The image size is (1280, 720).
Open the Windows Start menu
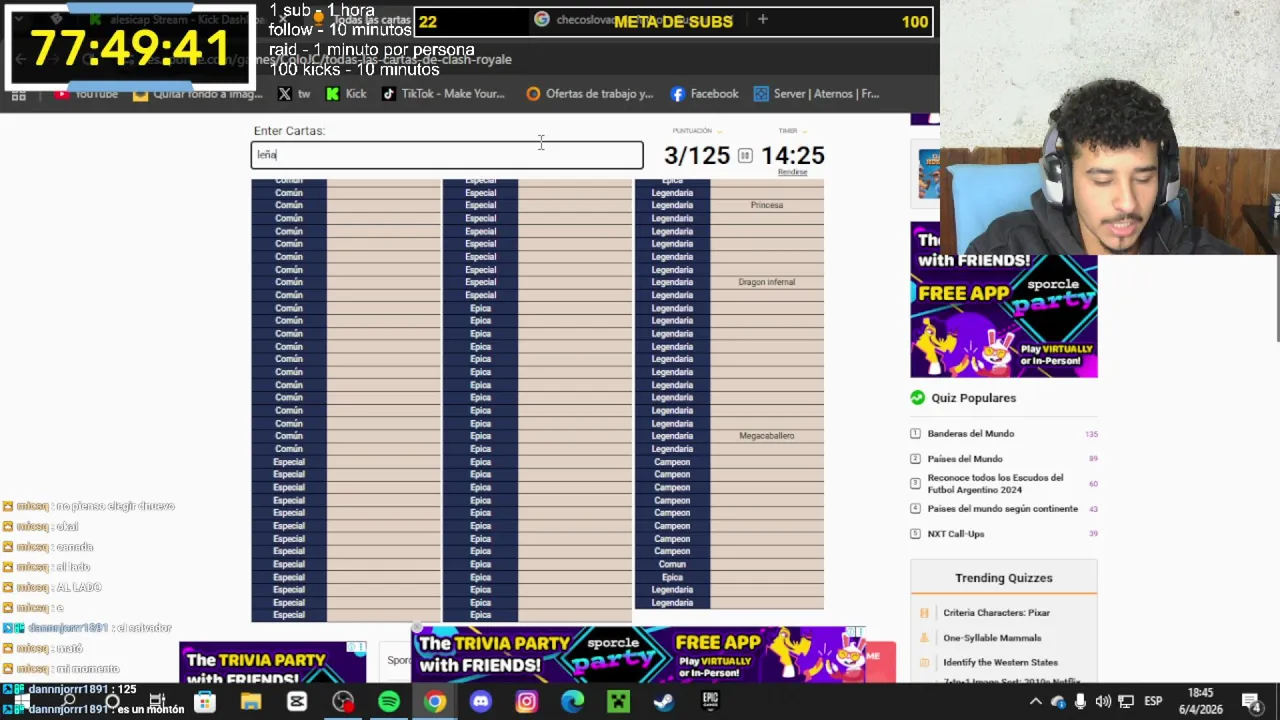click(22, 702)
